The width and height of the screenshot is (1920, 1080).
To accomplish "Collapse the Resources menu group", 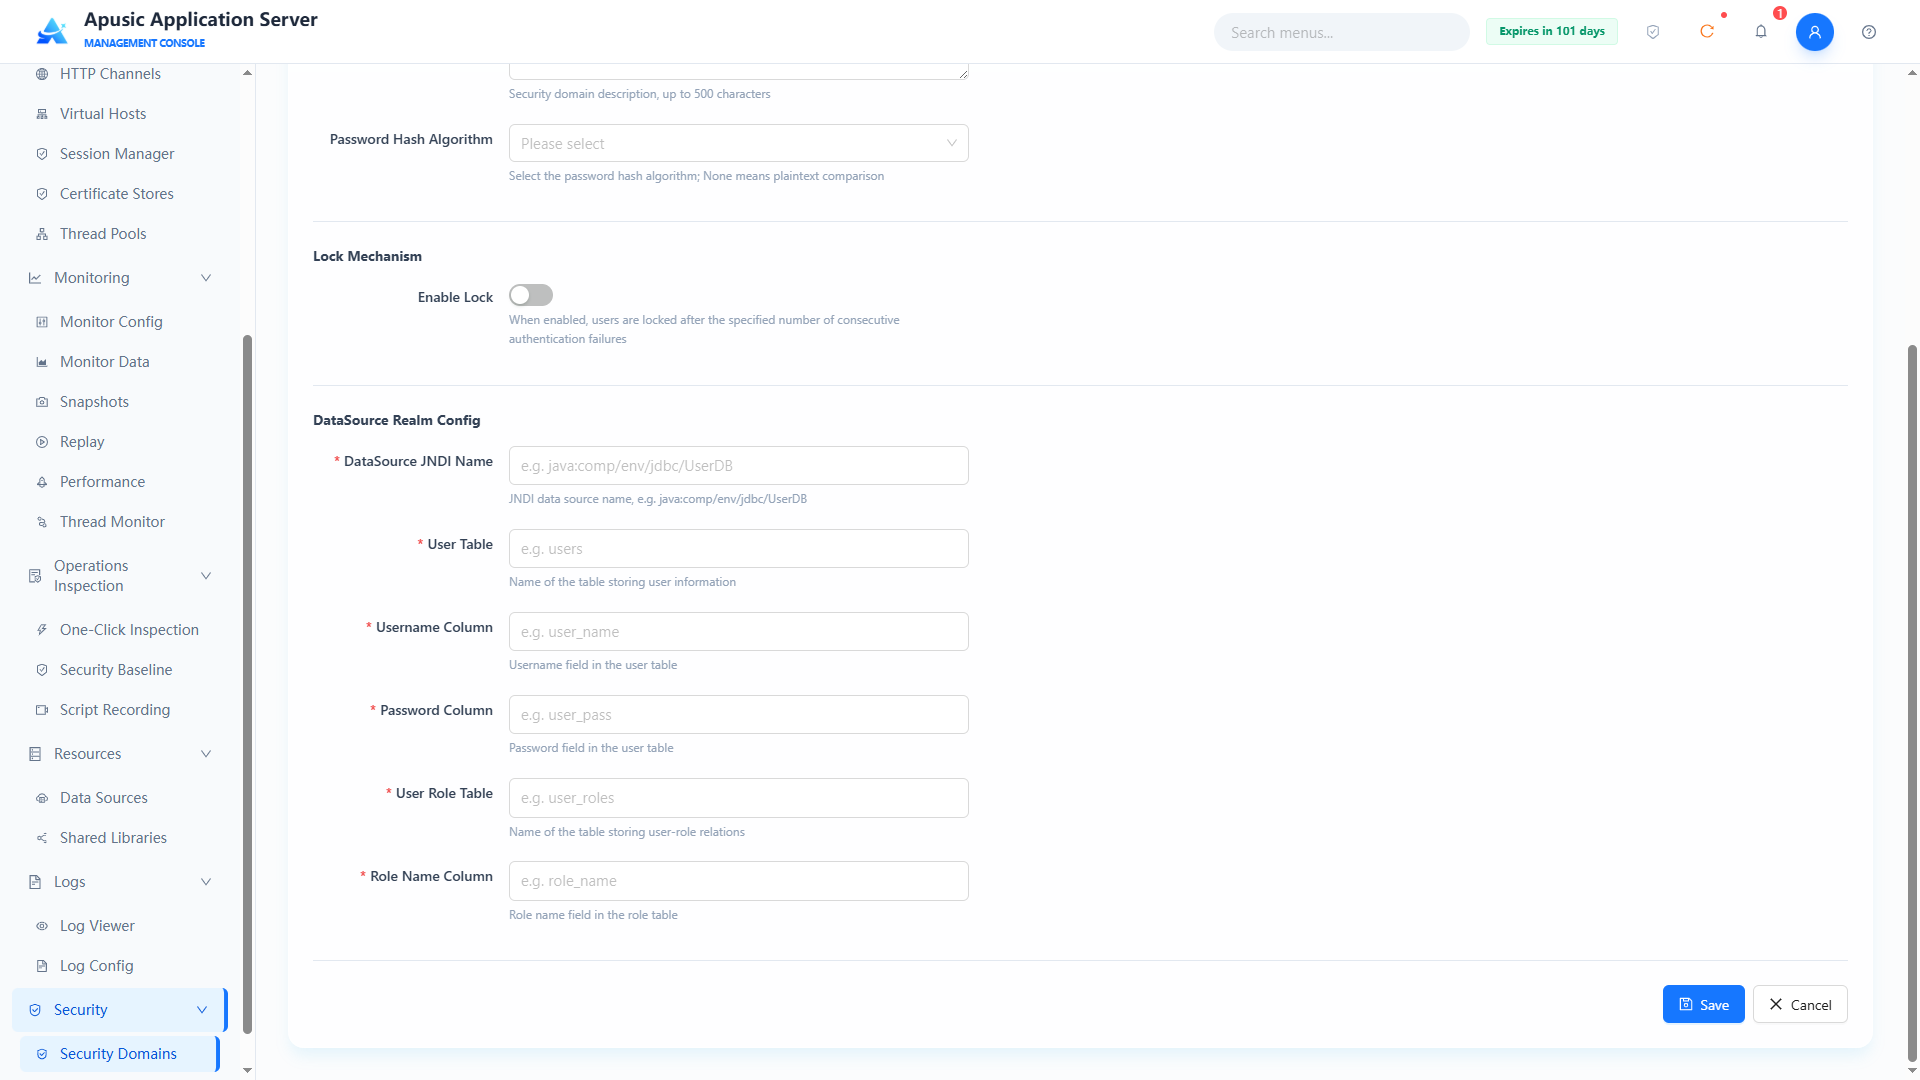I will coord(120,754).
